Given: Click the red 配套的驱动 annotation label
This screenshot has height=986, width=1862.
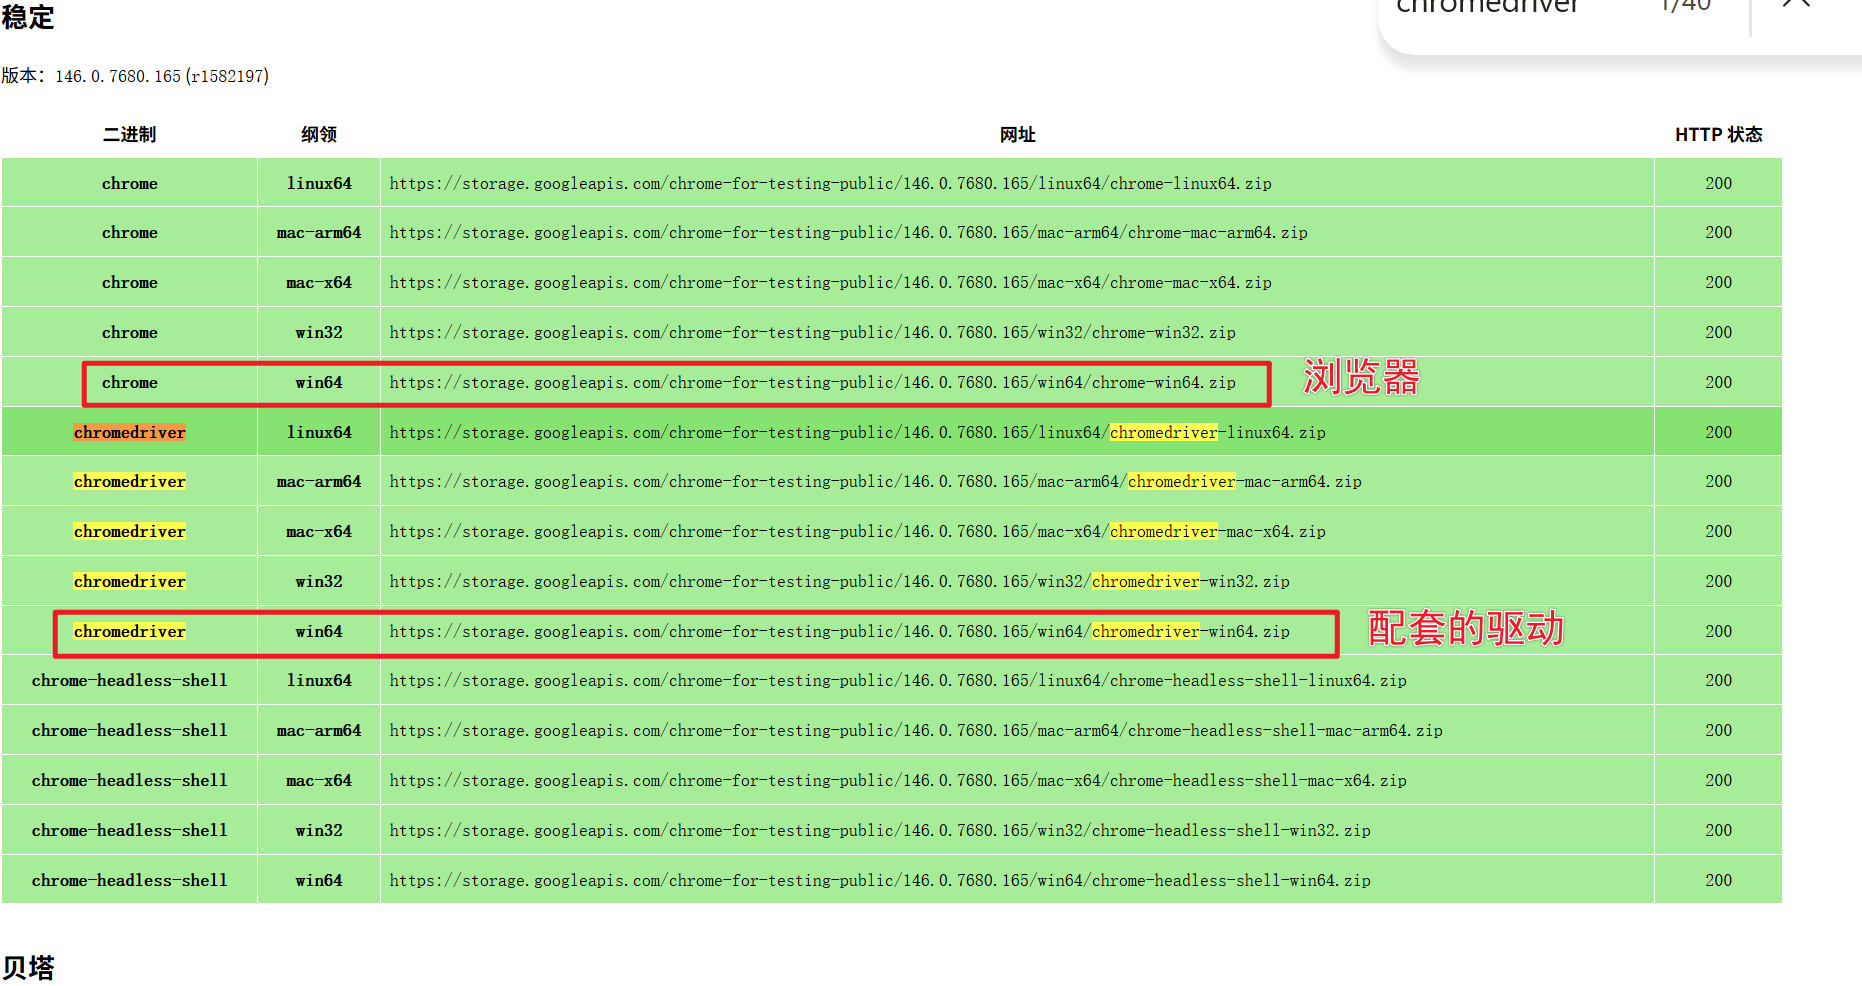Looking at the screenshot, I should pos(1465,629).
